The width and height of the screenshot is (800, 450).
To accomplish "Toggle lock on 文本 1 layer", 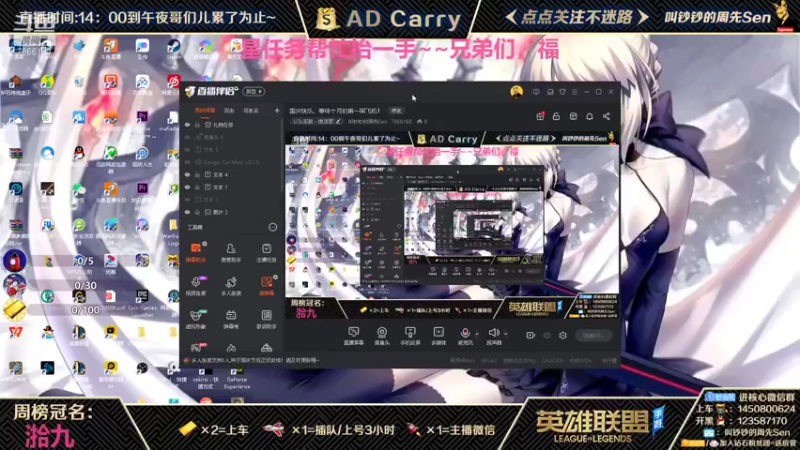I will click(197, 187).
